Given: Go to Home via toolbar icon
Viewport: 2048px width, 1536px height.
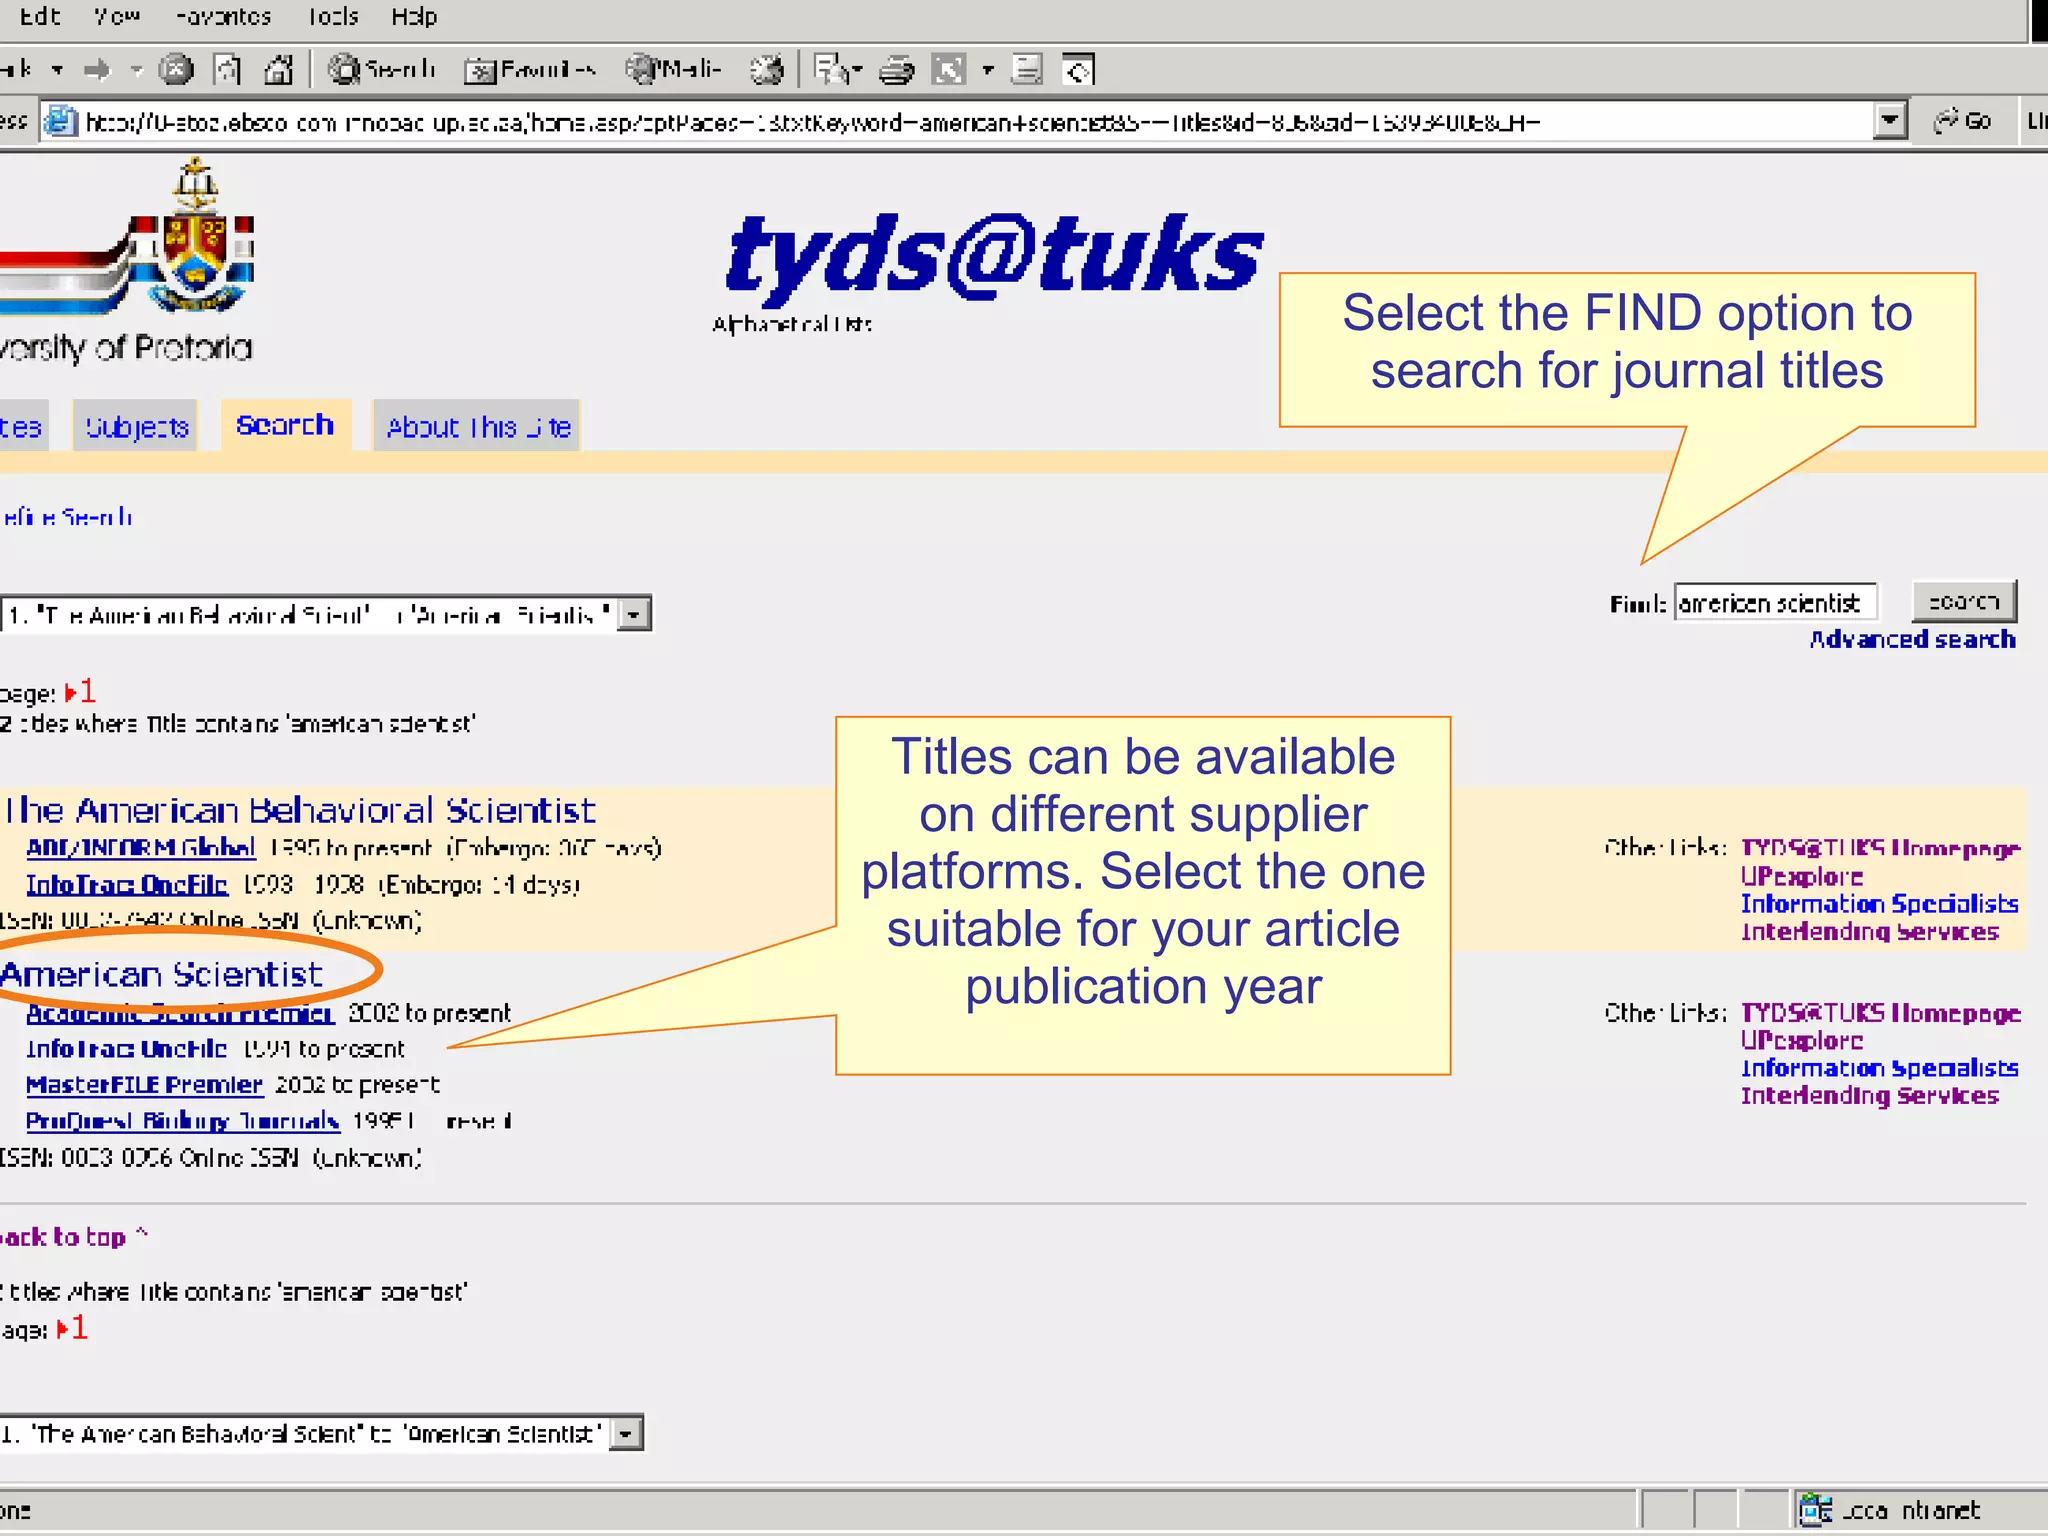Looking at the screenshot, I should 278,69.
